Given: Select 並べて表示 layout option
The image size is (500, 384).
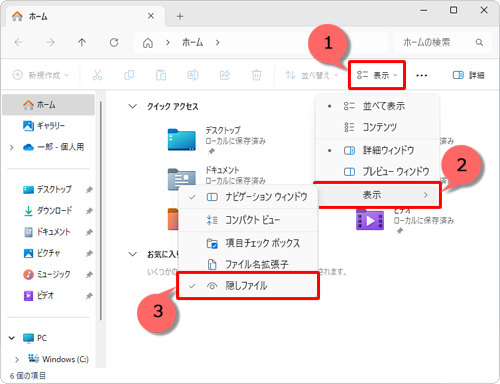Looking at the screenshot, I should click(378, 106).
